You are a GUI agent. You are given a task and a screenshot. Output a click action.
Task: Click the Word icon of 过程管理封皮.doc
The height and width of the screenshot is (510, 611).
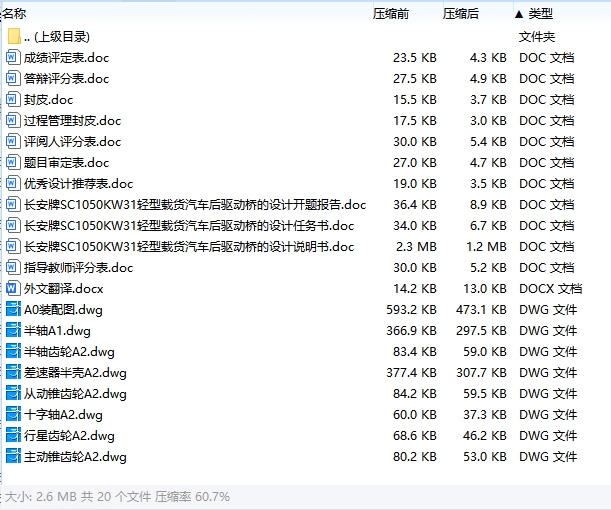tap(12, 120)
